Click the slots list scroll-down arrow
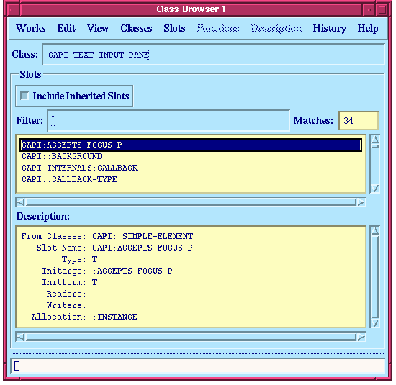Image resolution: width=396 pixels, height=385 pixels. (x=375, y=188)
